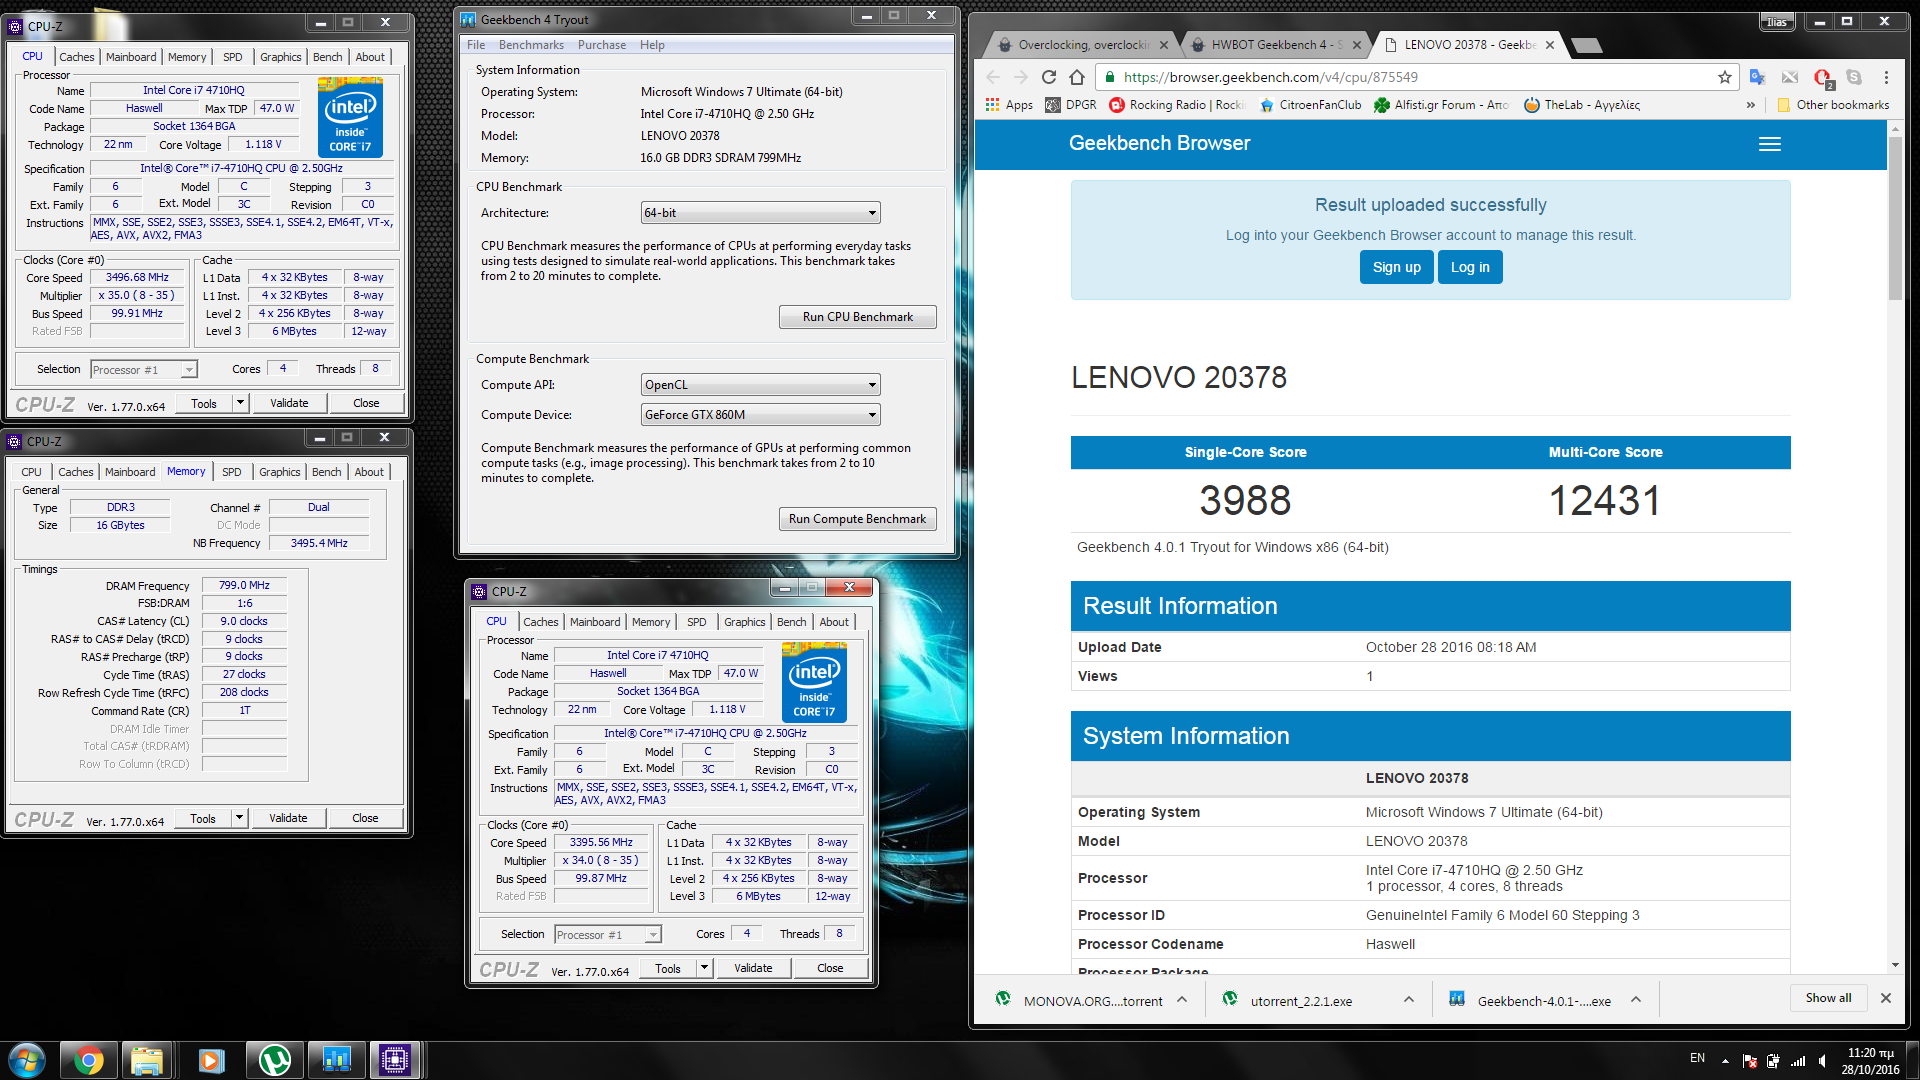Image resolution: width=1920 pixels, height=1080 pixels.
Task: Open Bench tab in 3496.68 MHz CPU-Z window
Action: pos(327,57)
